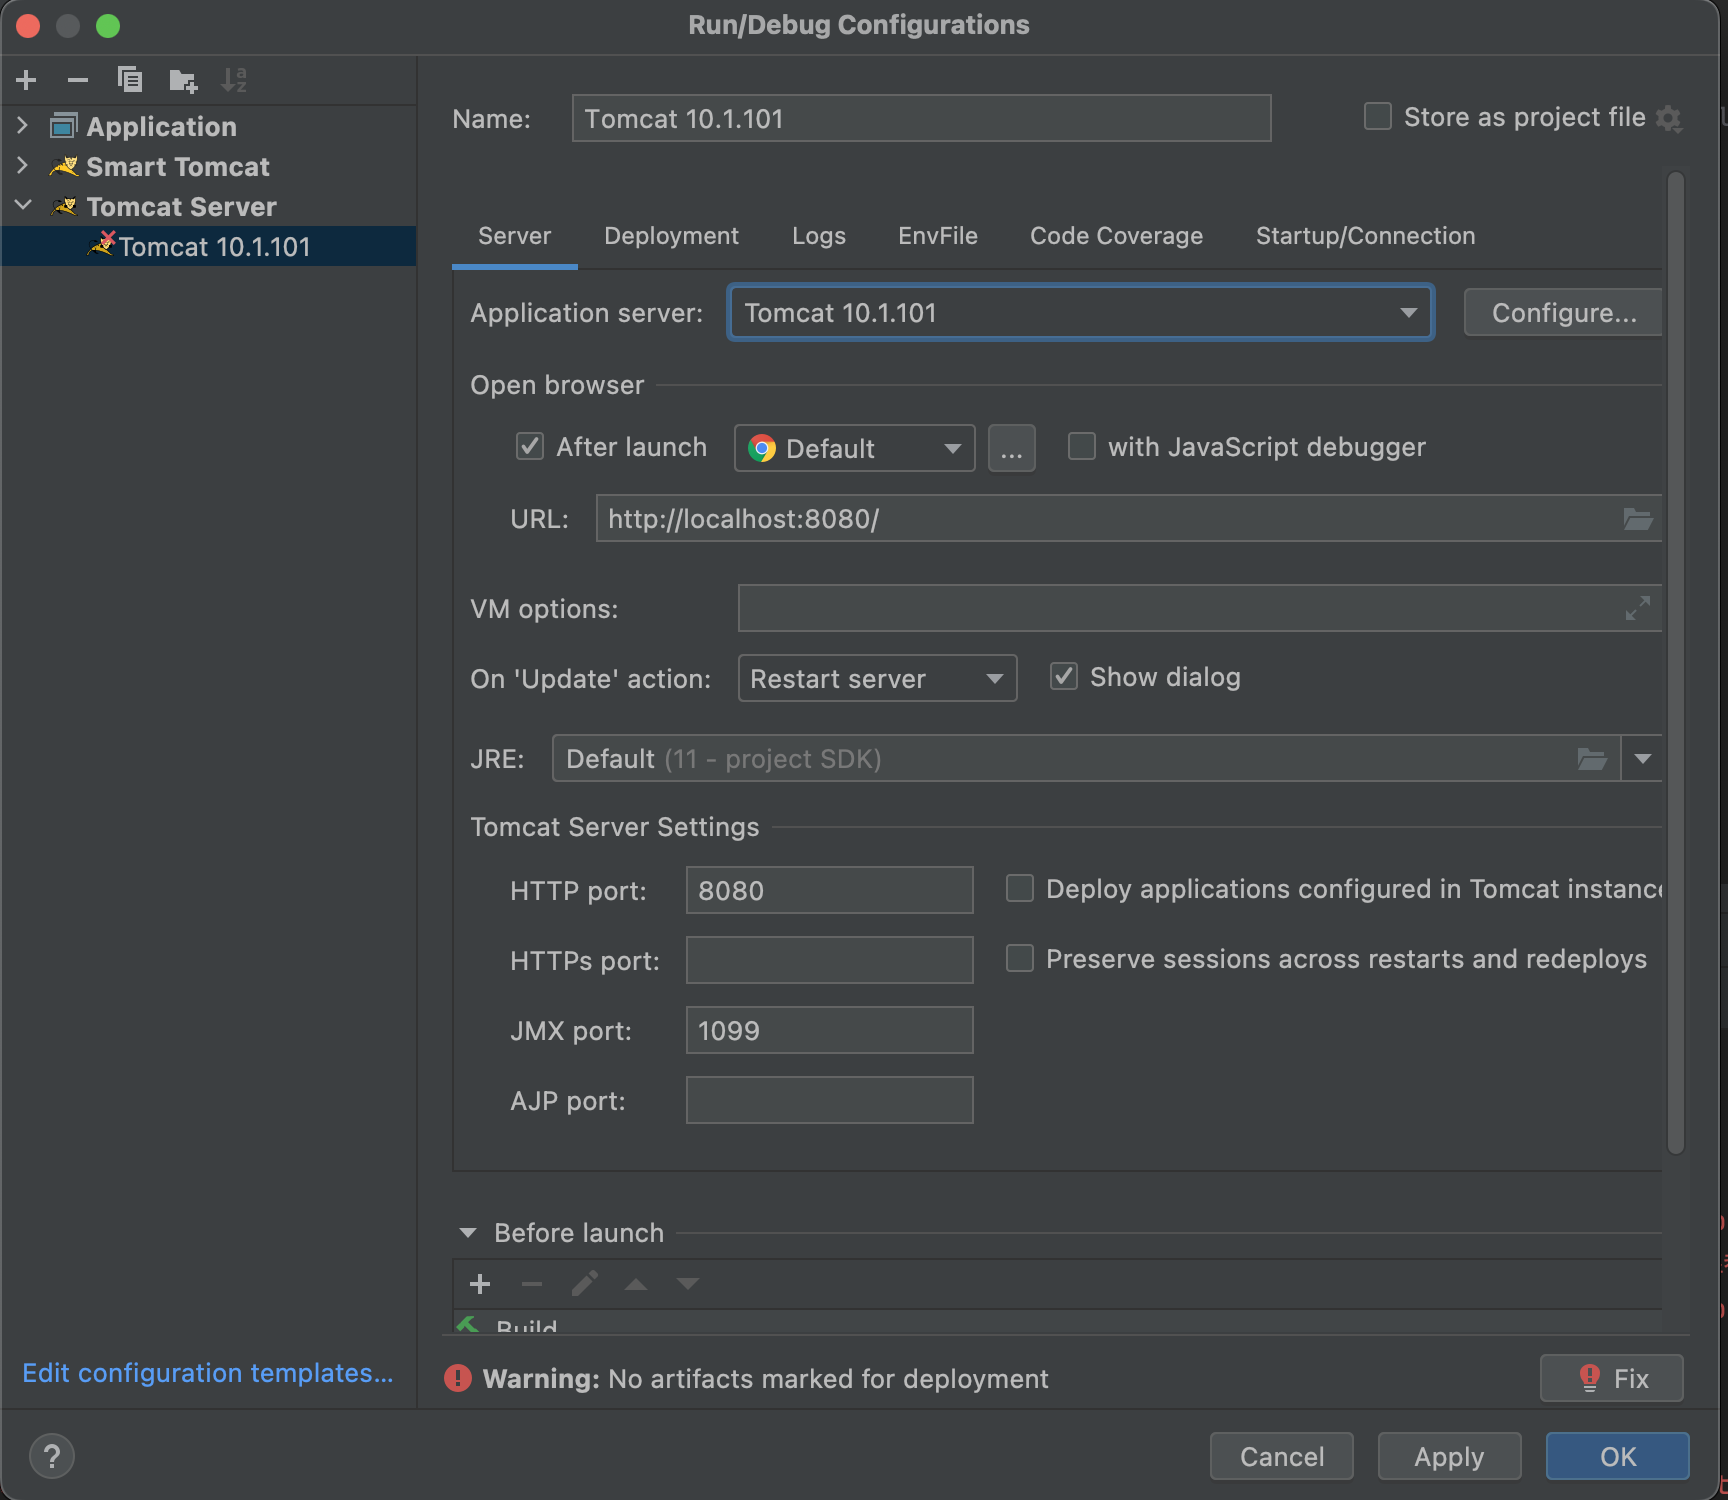This screenshot has width=1728, height=1500.
Task: Open On 'Update' action dropdown
Action: point(877,678)
